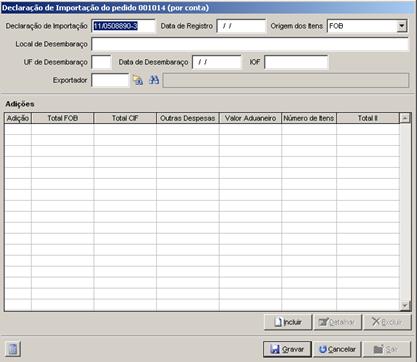This screenshot has width=417, height=362.
Task: Click the Cancelar button
Action: pyautogui.click(x=337, y=349)
